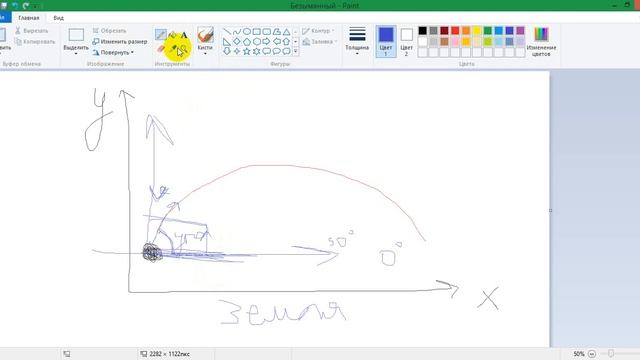Open the Повернуть rotate dropdown
The image size is (640, 360).
click(x=113, y=53)
